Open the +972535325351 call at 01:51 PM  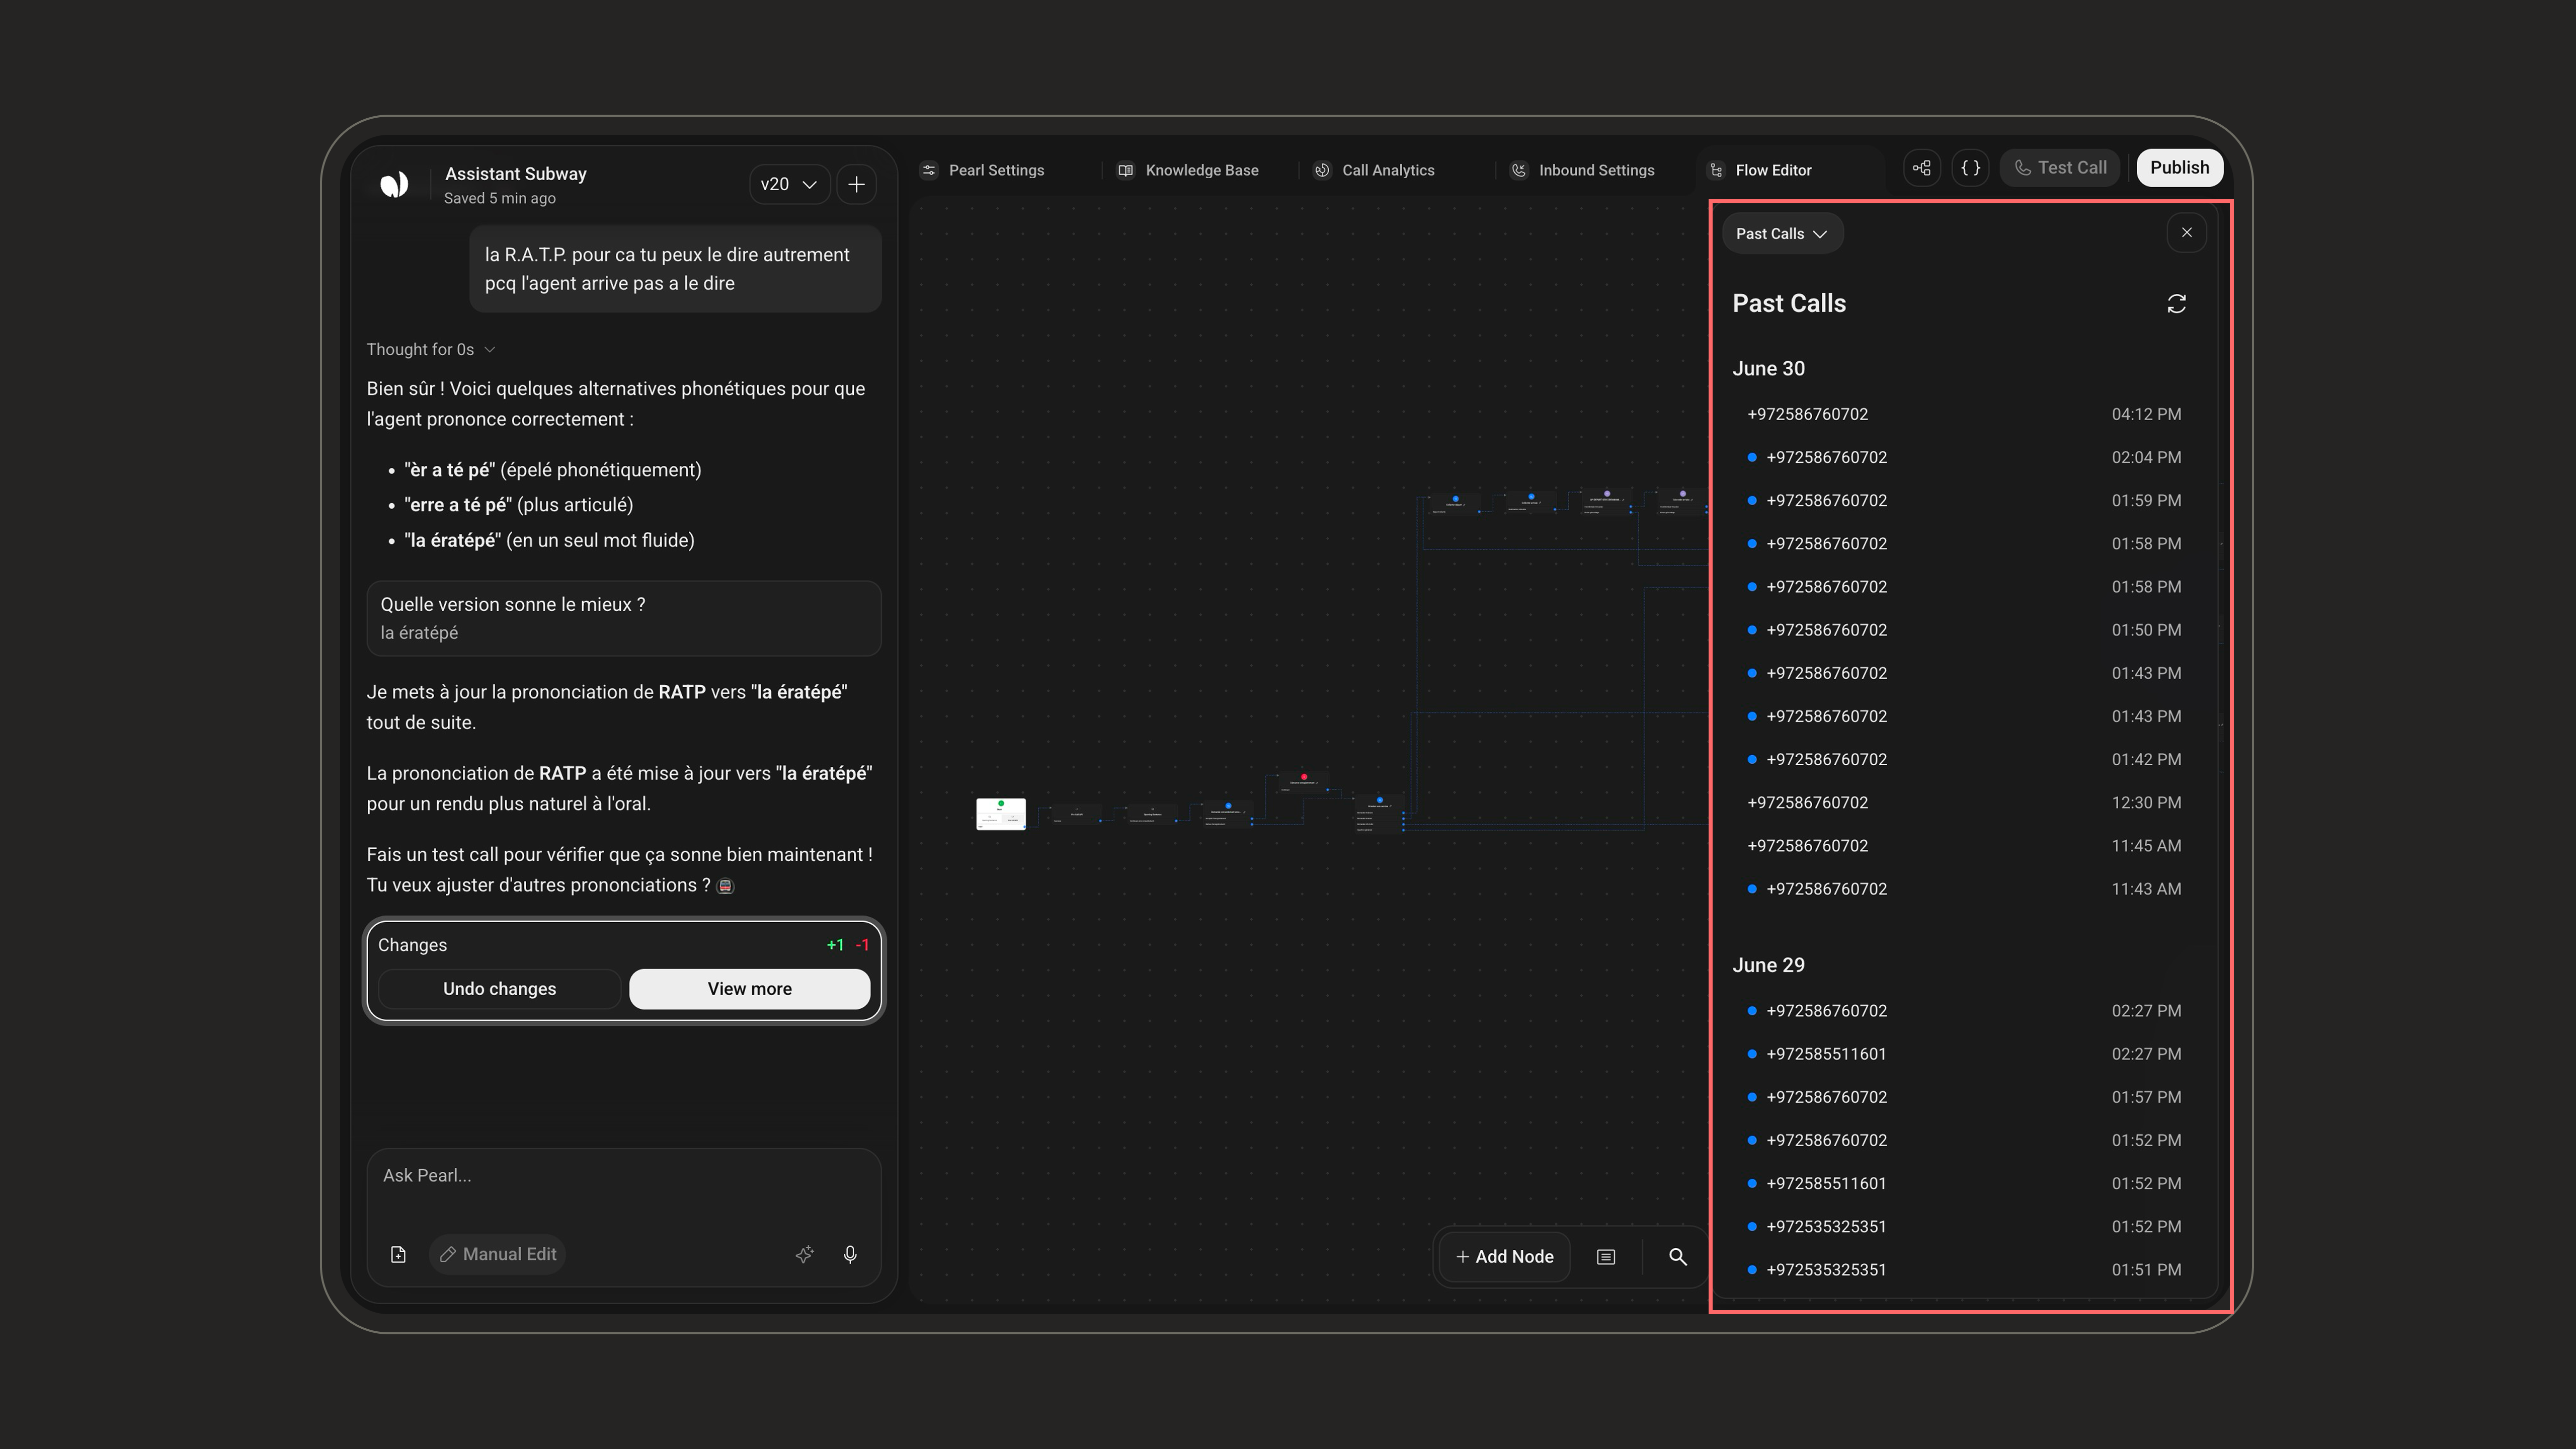1964,1270
